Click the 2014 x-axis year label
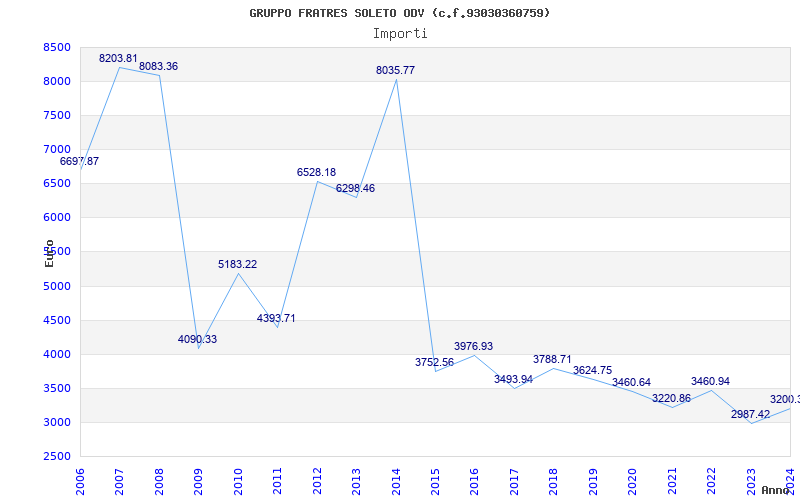 click(x=396, y=482)
